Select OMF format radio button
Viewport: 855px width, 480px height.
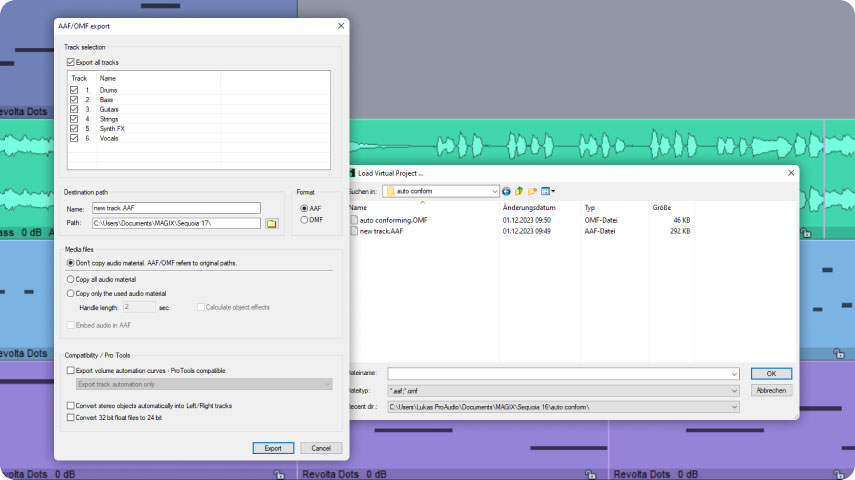tap(304, 220)
